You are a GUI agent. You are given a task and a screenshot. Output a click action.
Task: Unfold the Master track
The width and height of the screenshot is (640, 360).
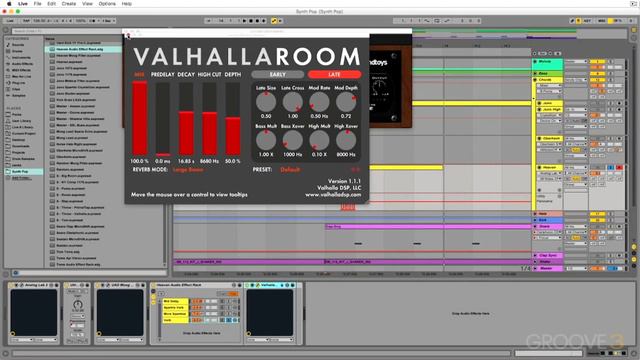(535, 268)
